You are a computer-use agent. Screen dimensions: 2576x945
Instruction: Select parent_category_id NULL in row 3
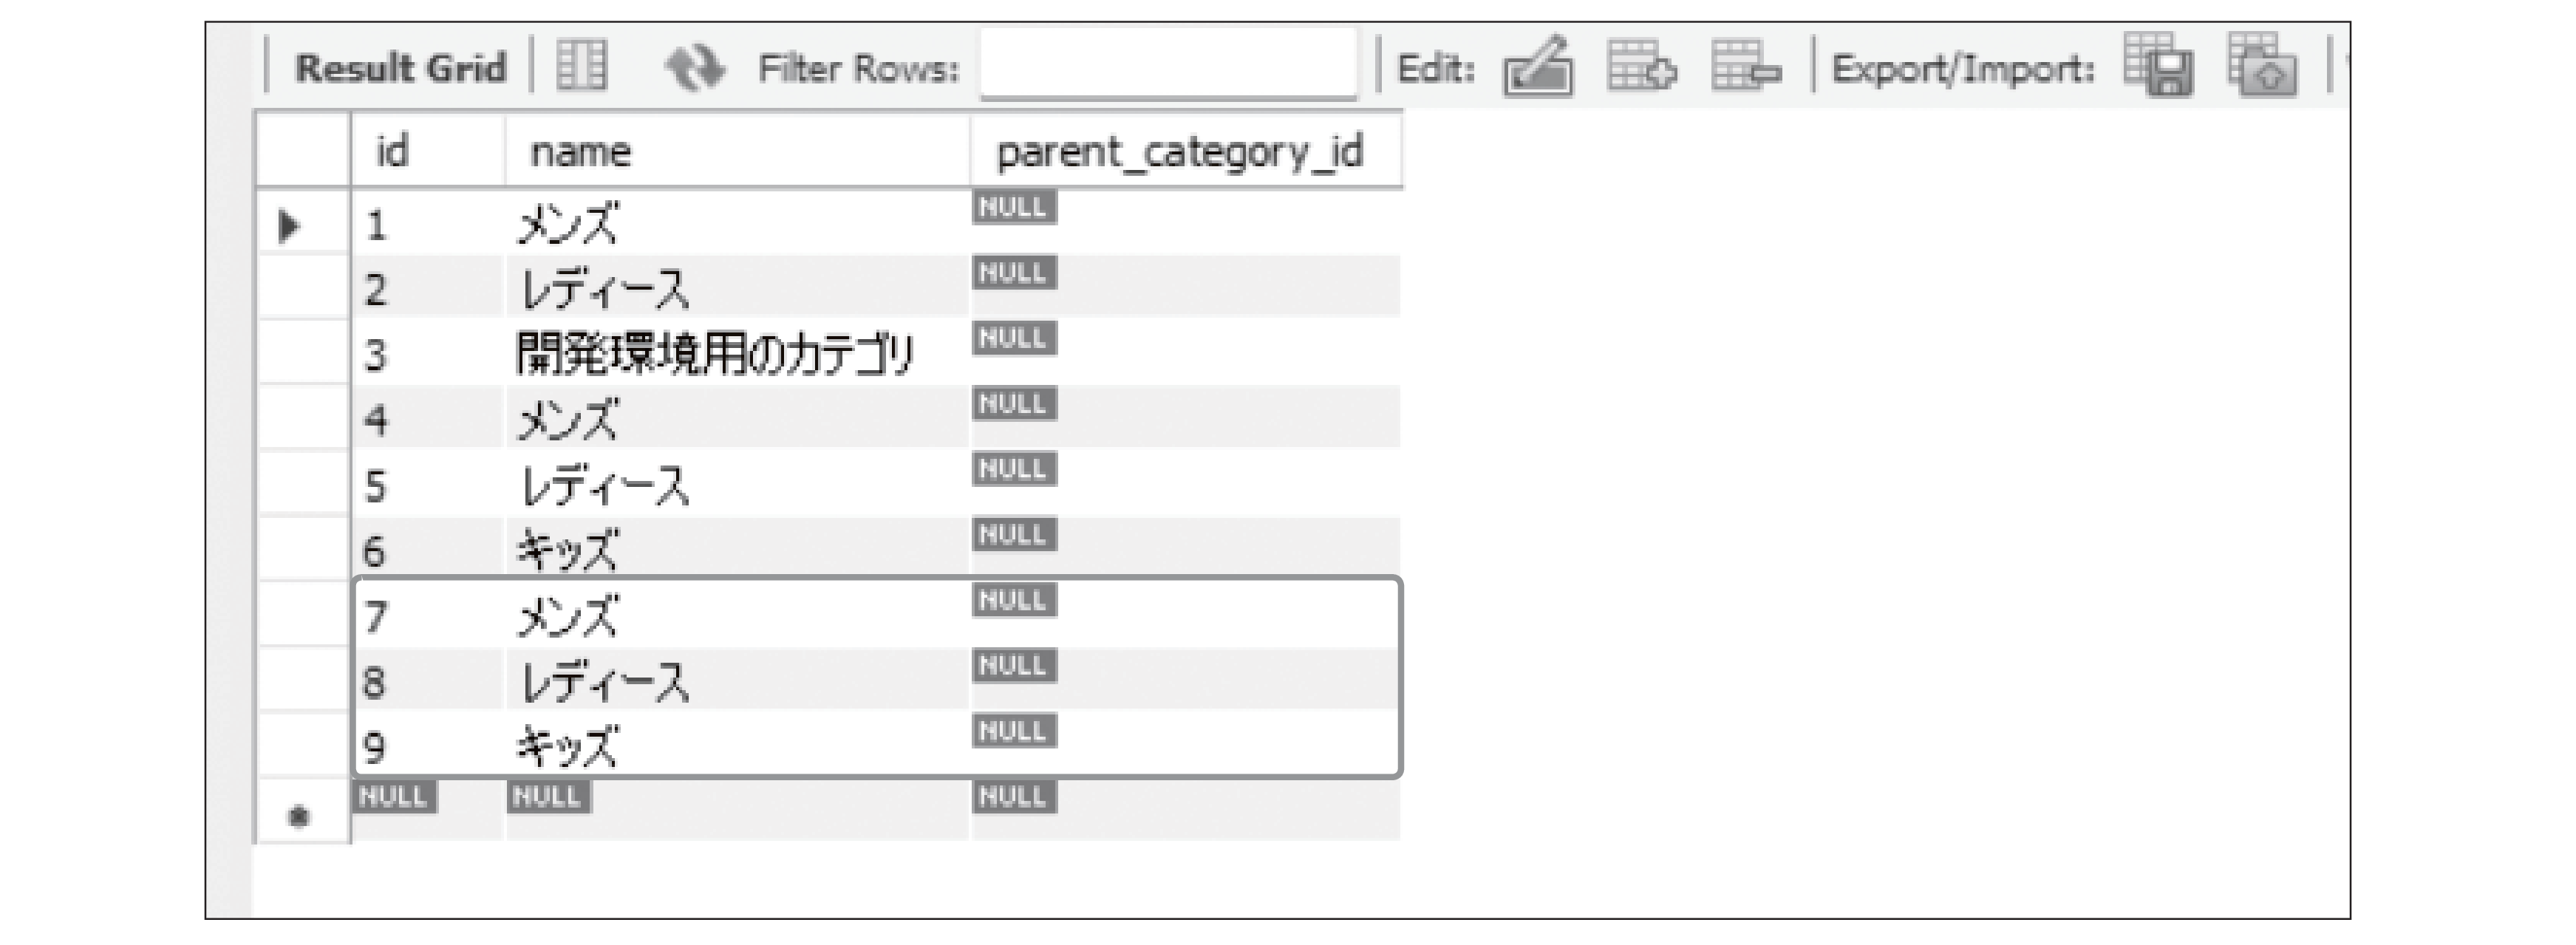point(1186,354)
